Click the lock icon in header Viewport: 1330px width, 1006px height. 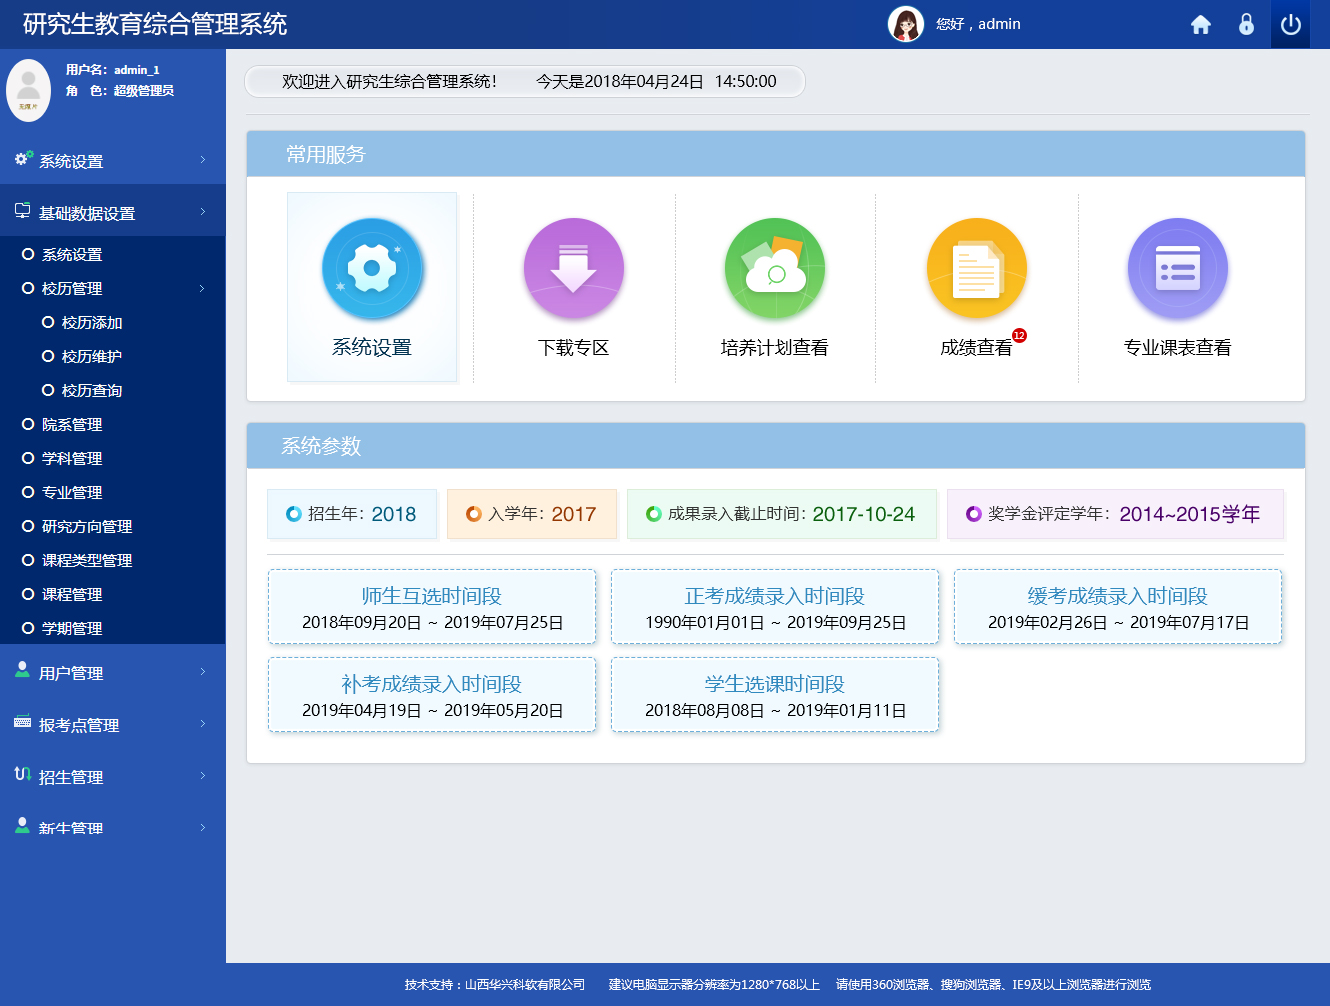coord(1246,25)
